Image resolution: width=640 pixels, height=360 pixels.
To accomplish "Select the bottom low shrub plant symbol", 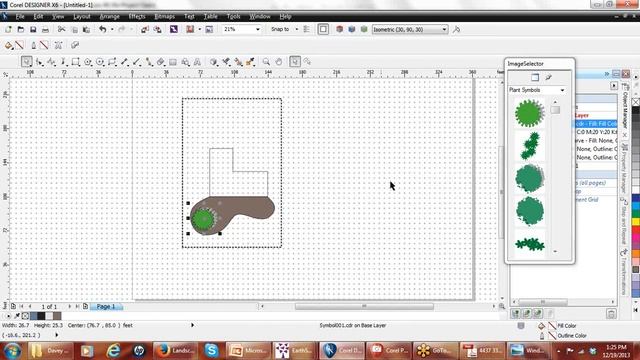I will point(529,244).
